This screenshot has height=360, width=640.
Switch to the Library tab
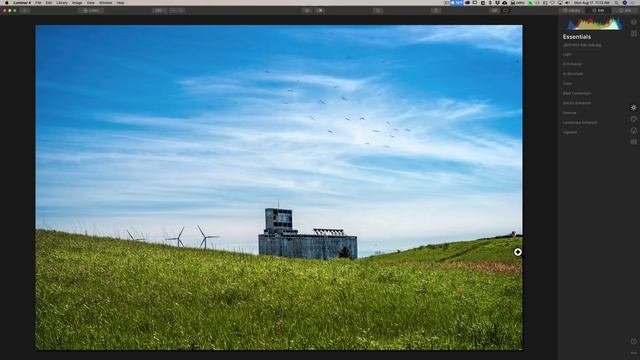click(x=572, y=11)
